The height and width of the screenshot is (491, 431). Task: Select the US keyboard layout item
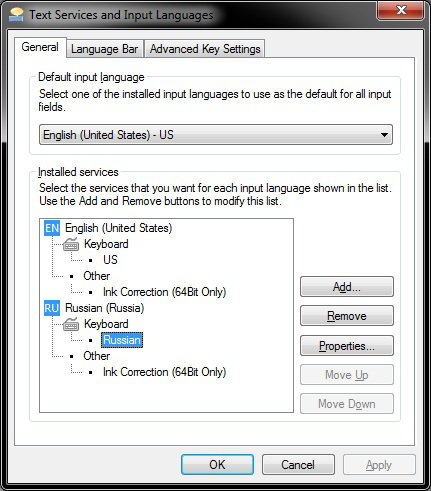[110, 260]
